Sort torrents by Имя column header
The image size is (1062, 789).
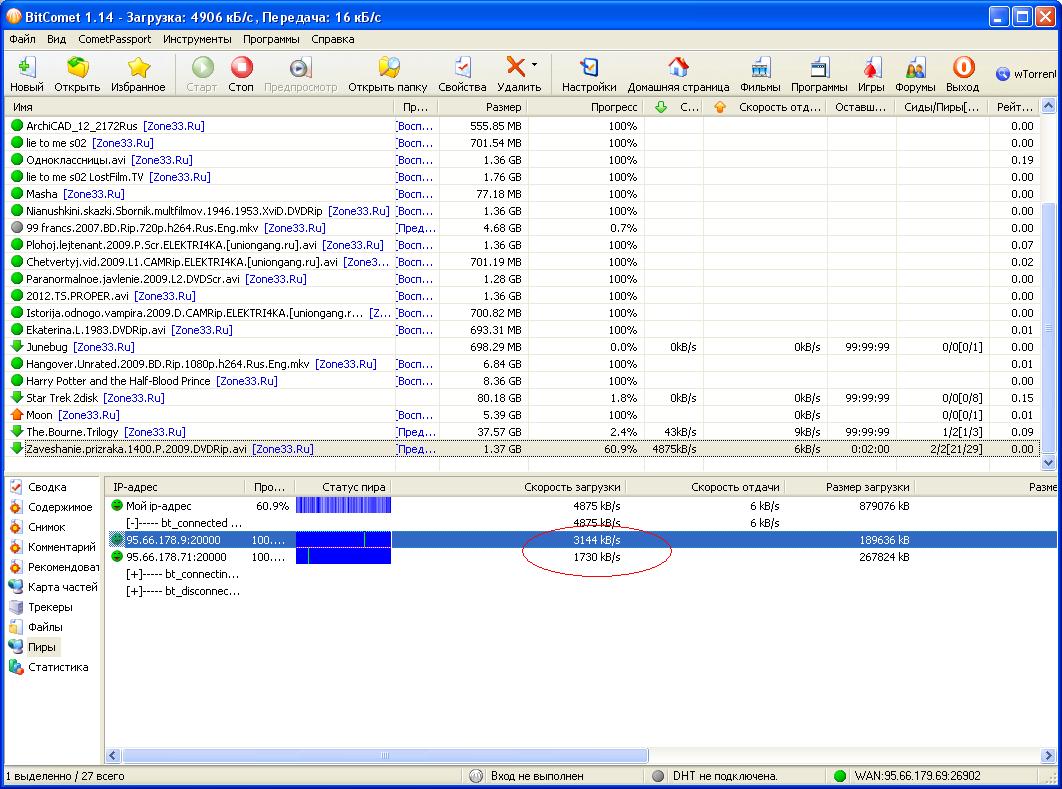click(199, 107)
